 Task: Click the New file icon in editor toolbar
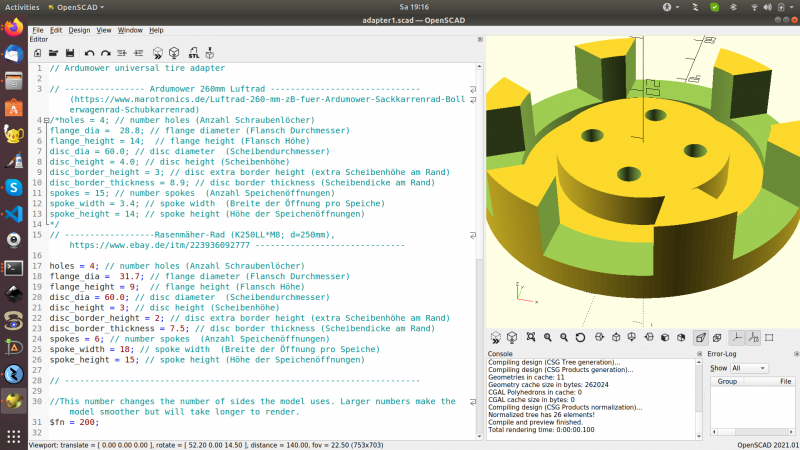(37, 53)
